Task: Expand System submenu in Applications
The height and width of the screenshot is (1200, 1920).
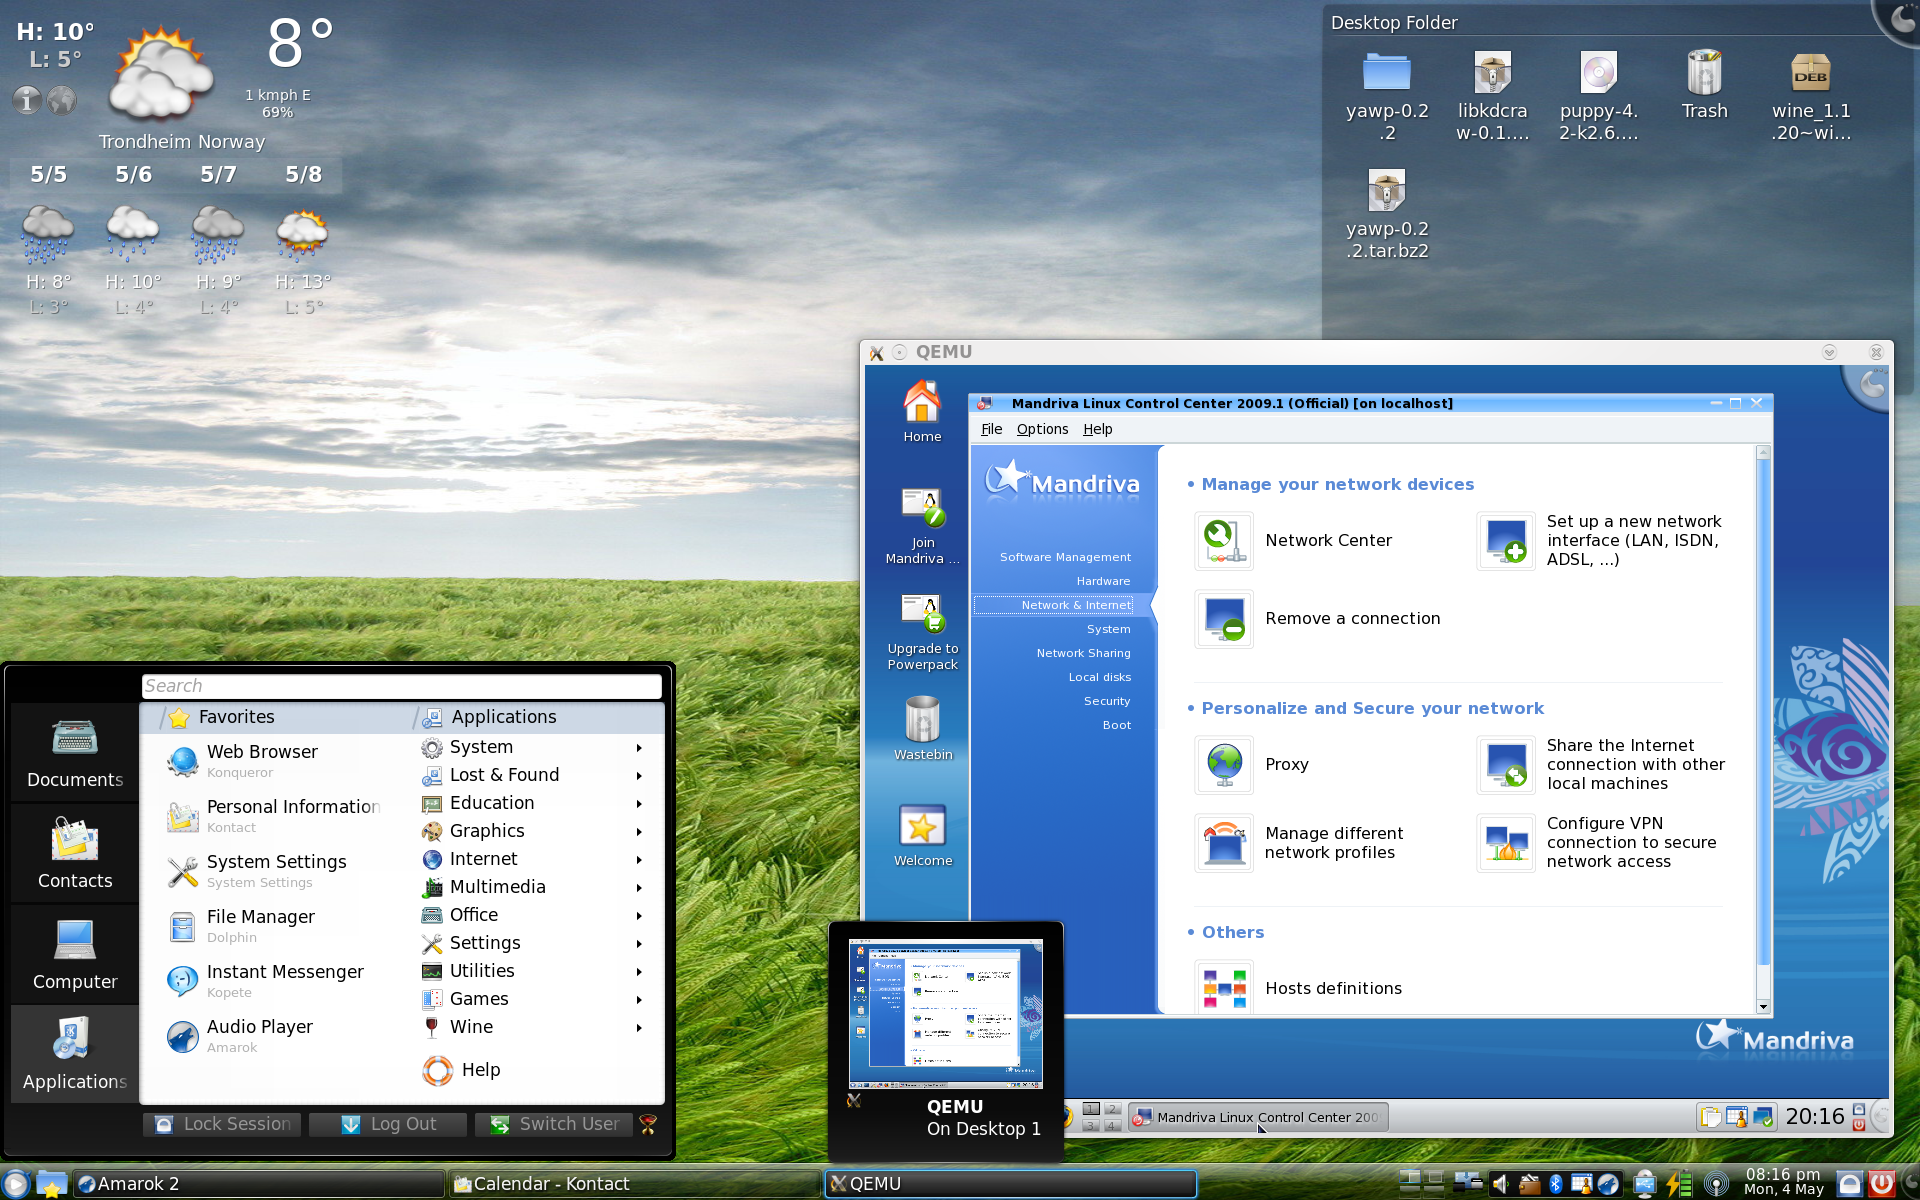Action: (x=531, y=747)
